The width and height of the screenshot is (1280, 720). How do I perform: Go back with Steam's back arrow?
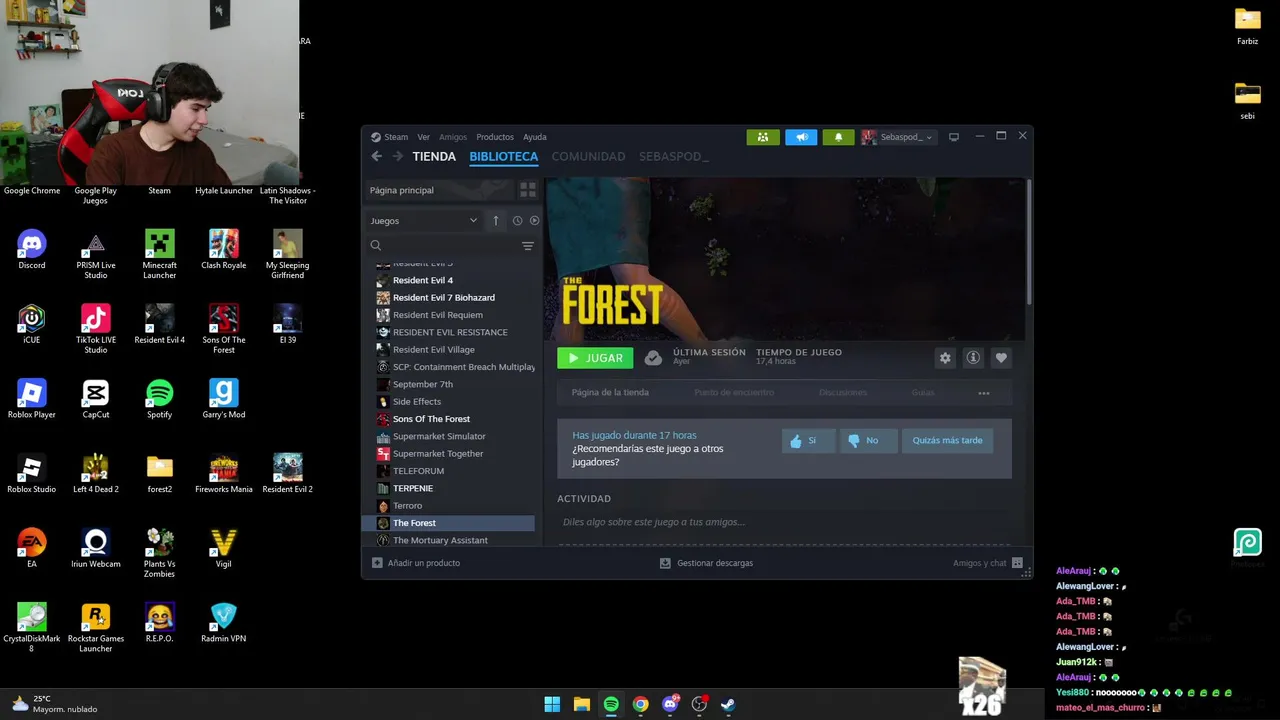tap(377, 156)
